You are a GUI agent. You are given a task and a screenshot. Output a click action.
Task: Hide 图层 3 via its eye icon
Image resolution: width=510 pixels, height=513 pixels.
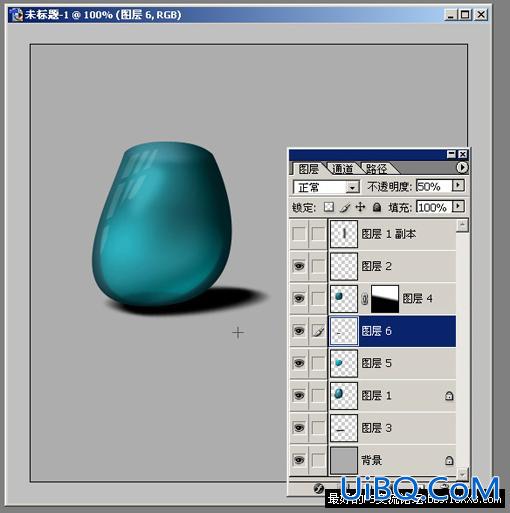coord(299,428)
